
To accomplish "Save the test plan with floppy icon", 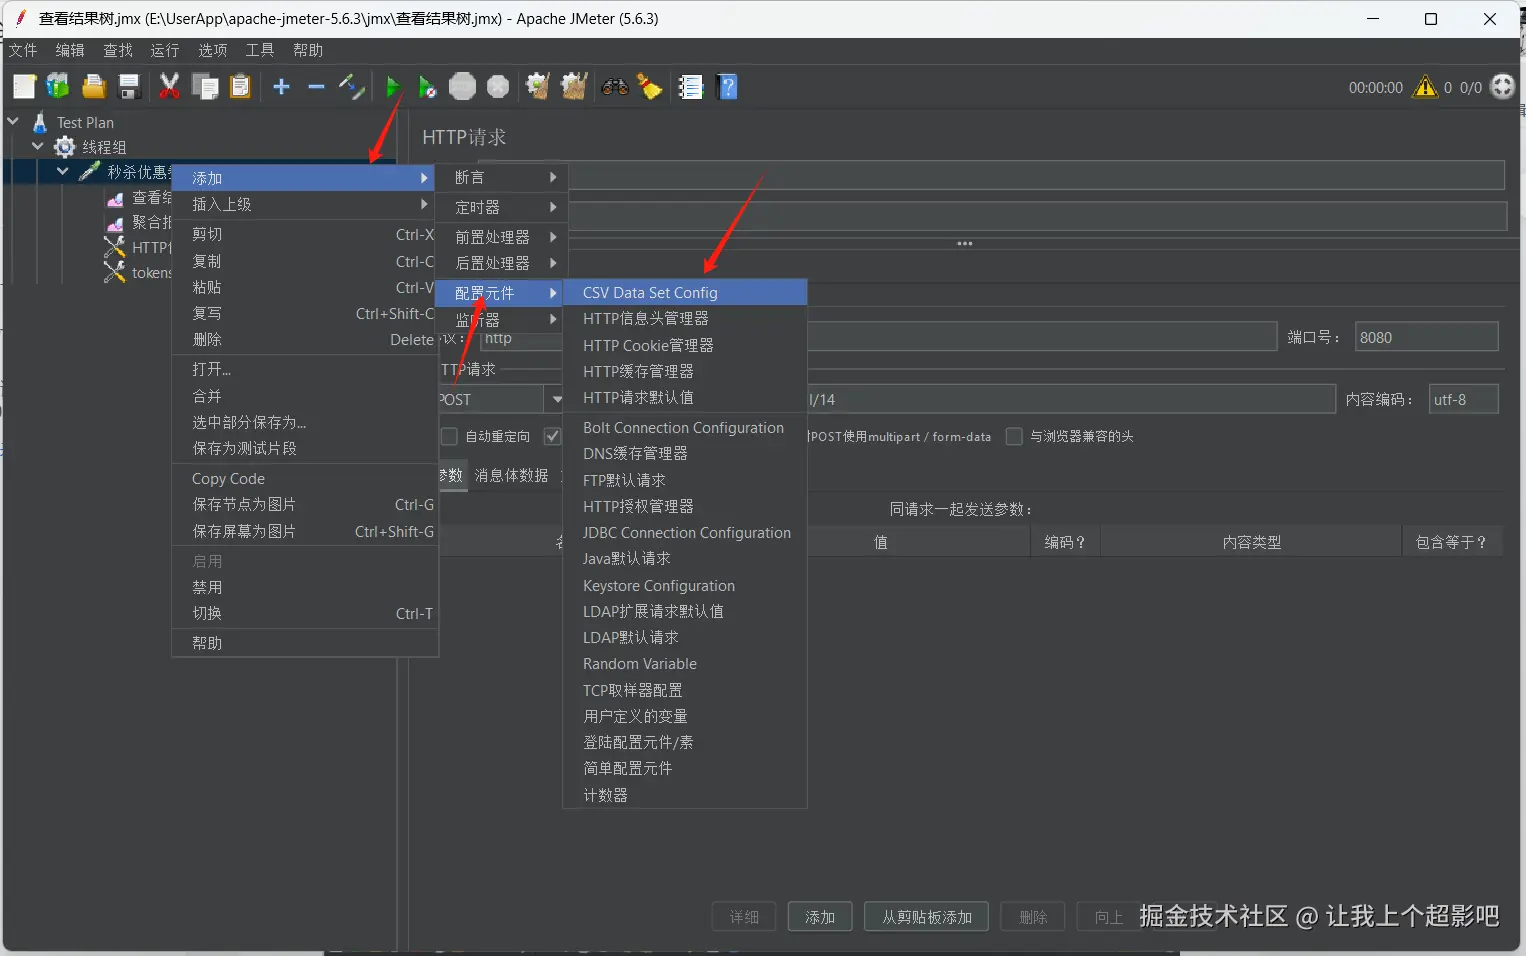I will pyautogui.click(x=129, y=87).
